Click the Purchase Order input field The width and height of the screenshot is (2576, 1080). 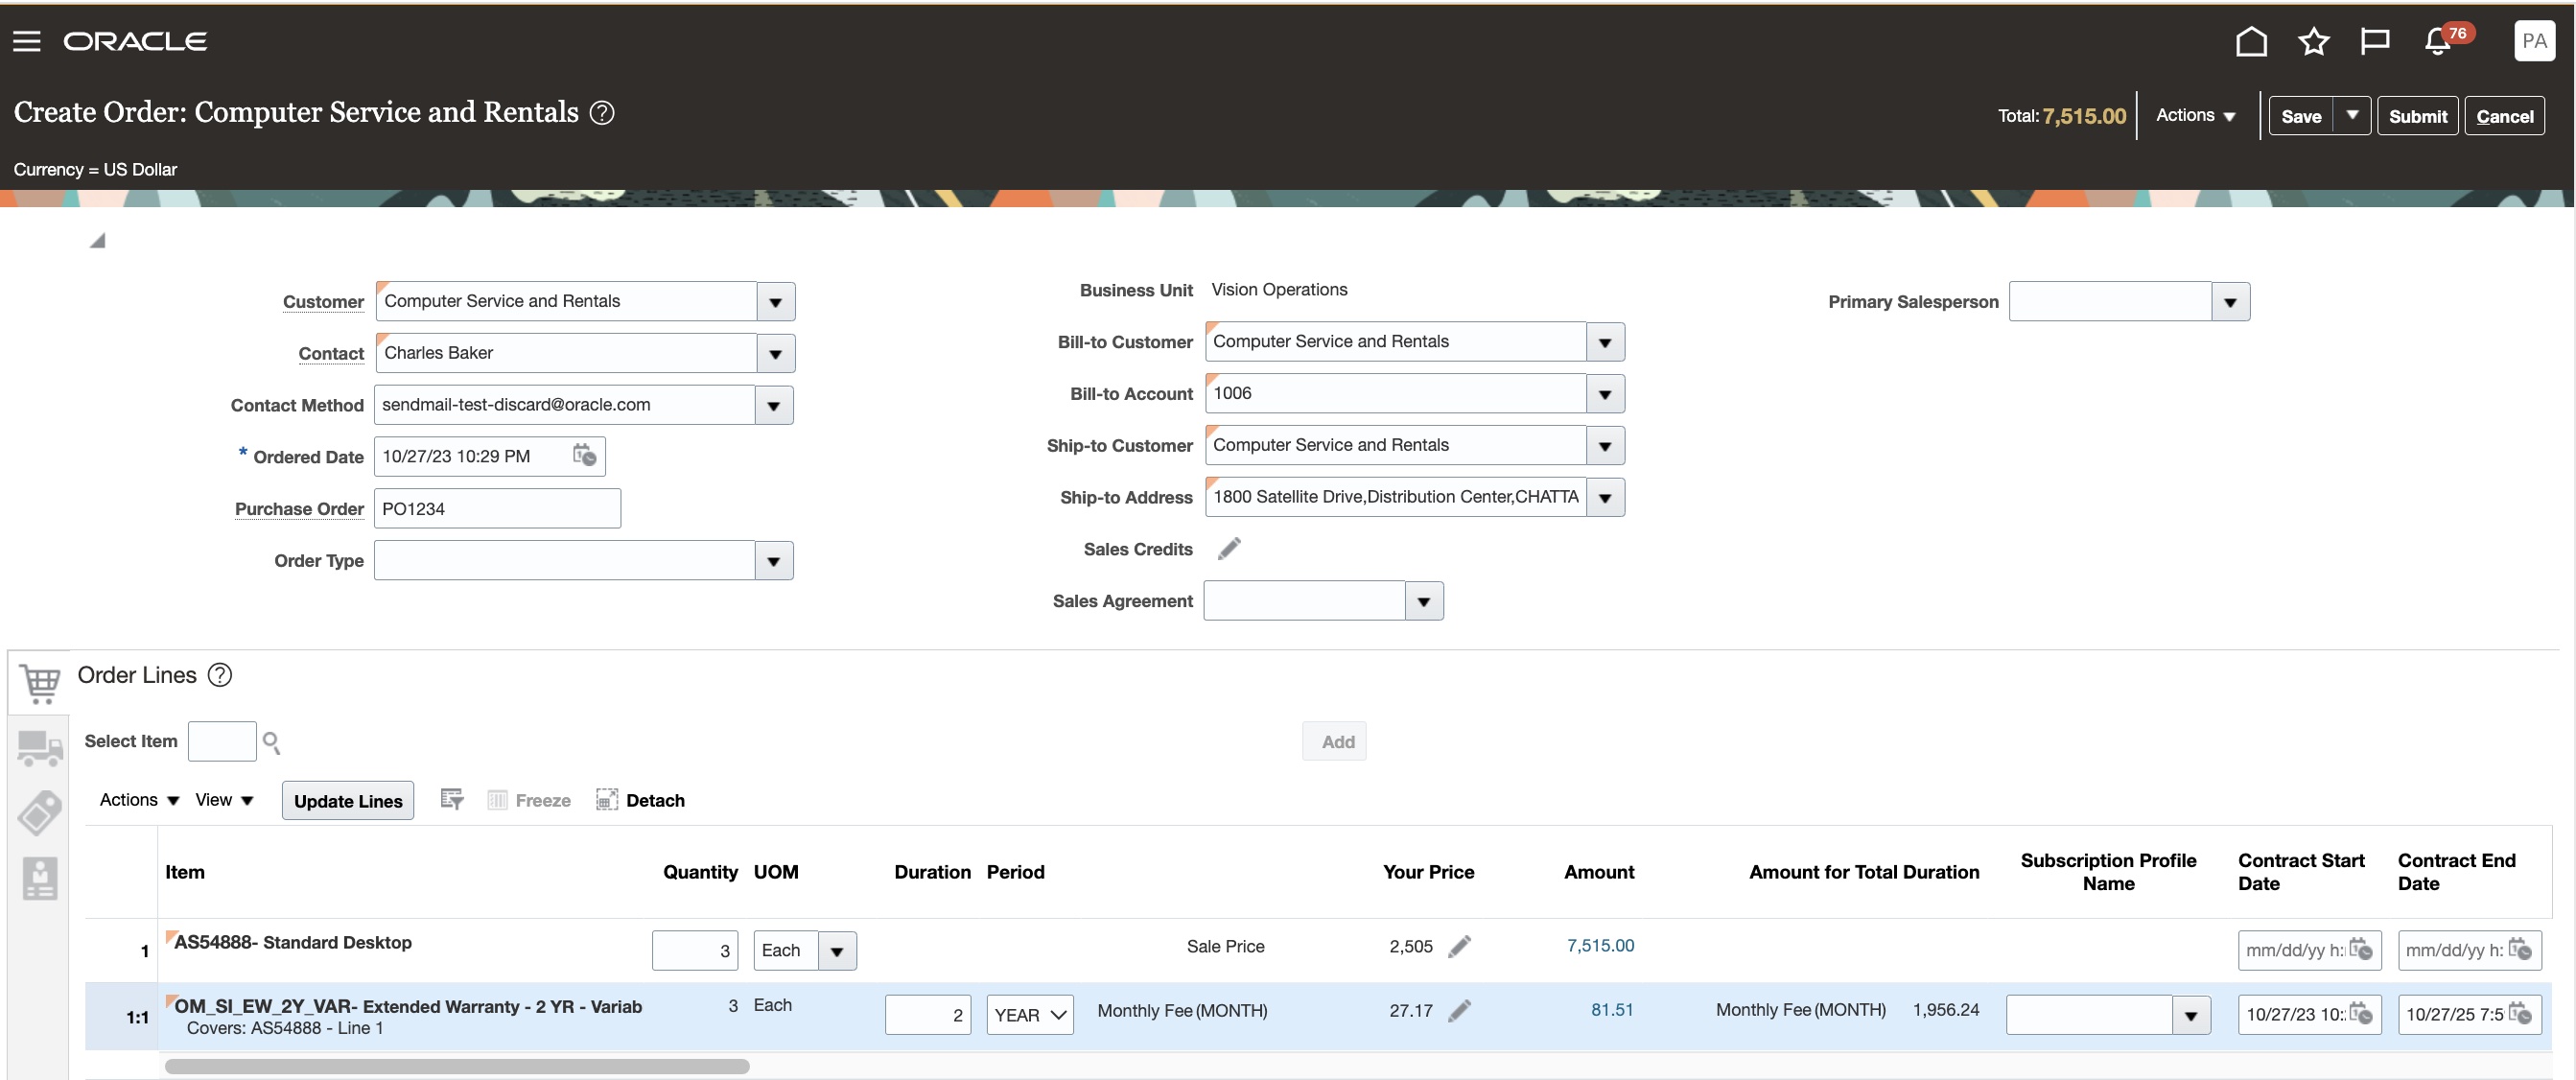[497, 509]
